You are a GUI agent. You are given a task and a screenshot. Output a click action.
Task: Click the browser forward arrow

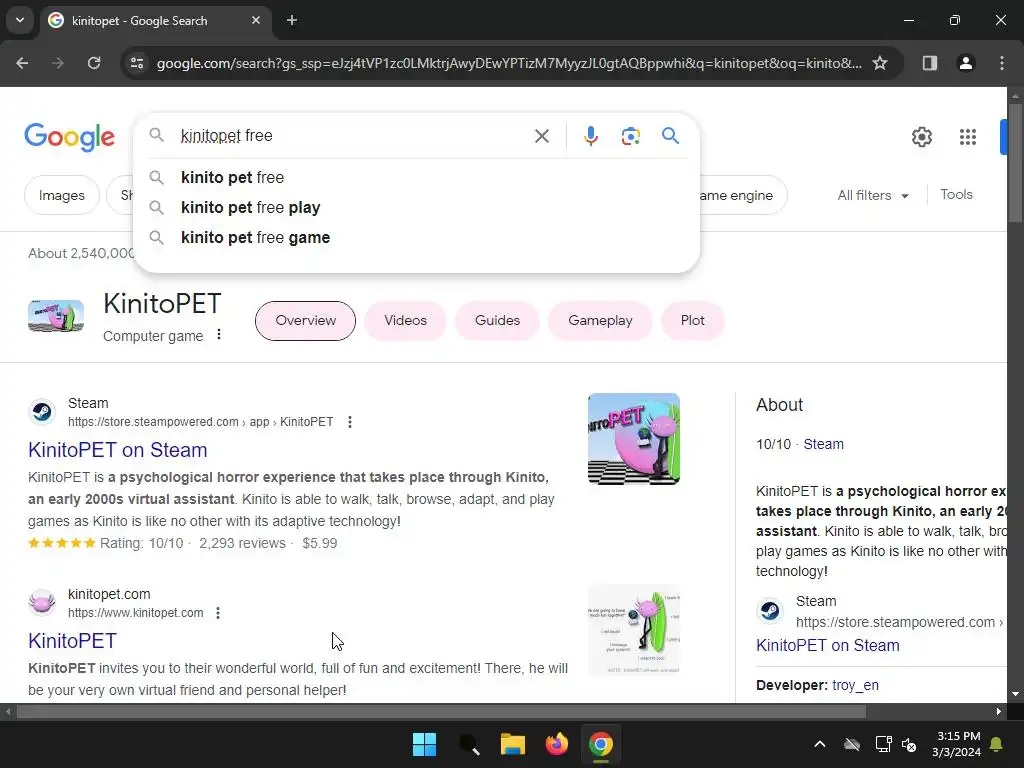tap(57, 63)
